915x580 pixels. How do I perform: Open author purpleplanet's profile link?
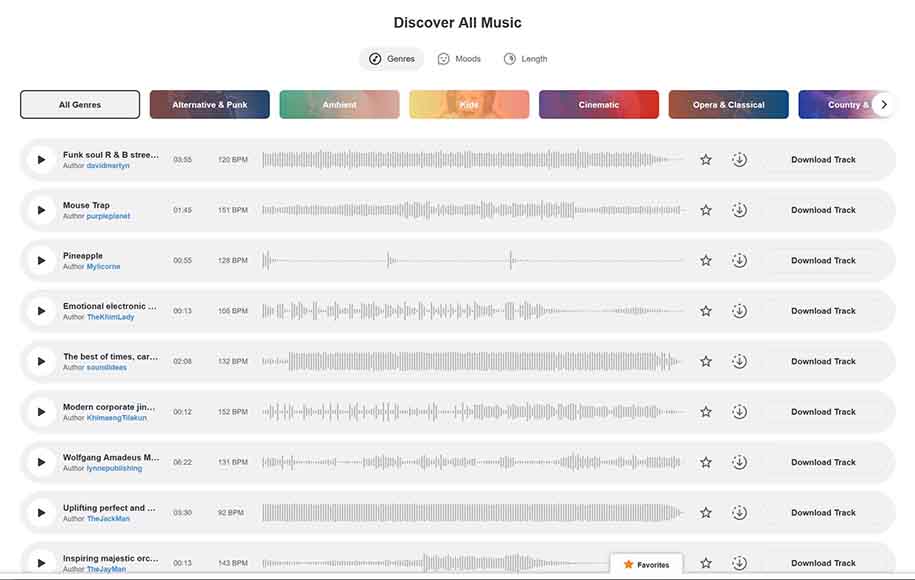pos(108,216)
